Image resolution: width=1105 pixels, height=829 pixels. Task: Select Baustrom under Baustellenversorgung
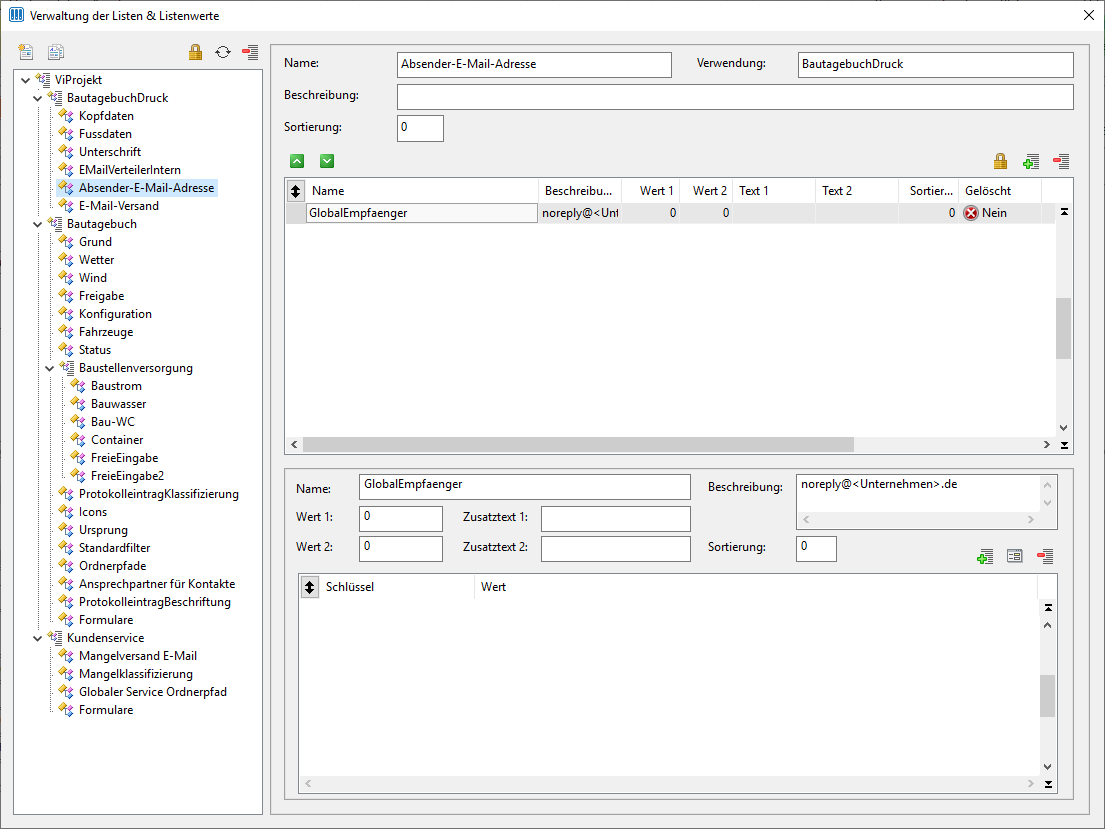[x=116, y=386]
